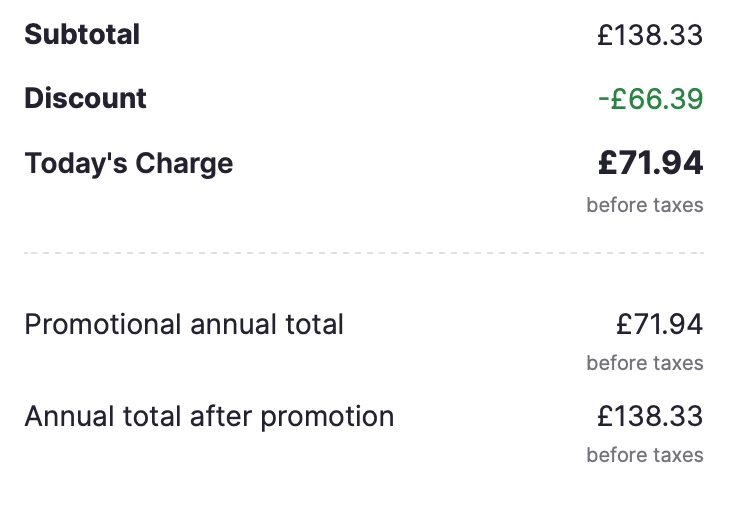Click the Annual total after promotion label
734x520 pixels.
pos(209,416)
